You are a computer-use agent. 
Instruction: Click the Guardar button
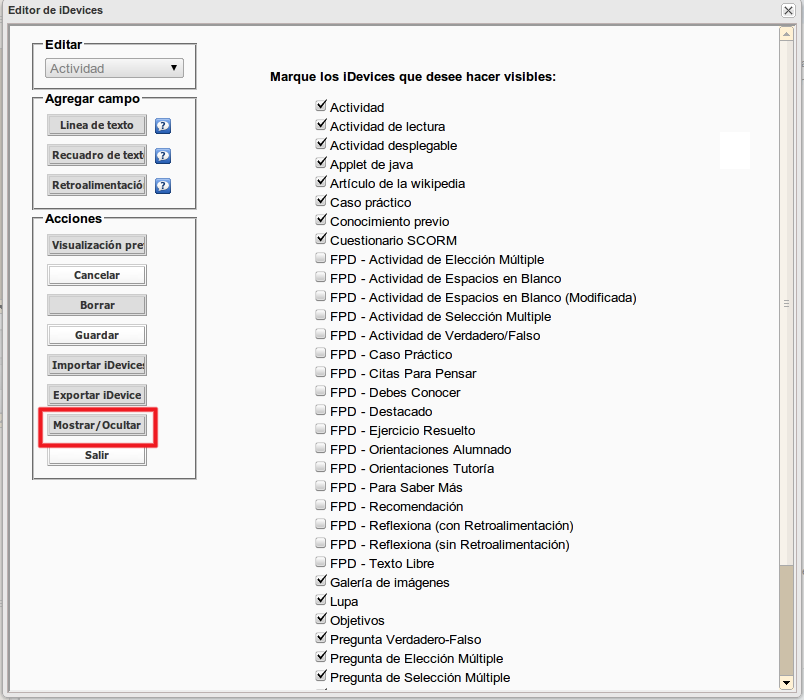tap(97, 335)
